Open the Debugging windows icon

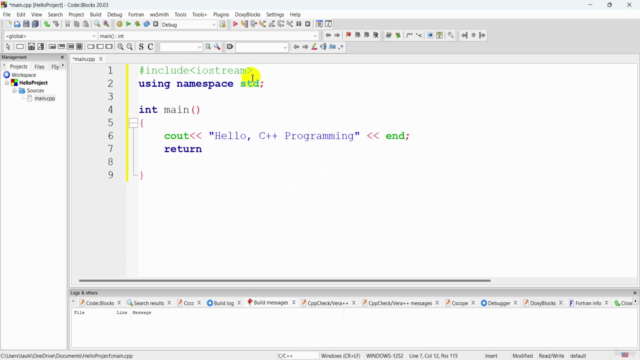[319, 24]
